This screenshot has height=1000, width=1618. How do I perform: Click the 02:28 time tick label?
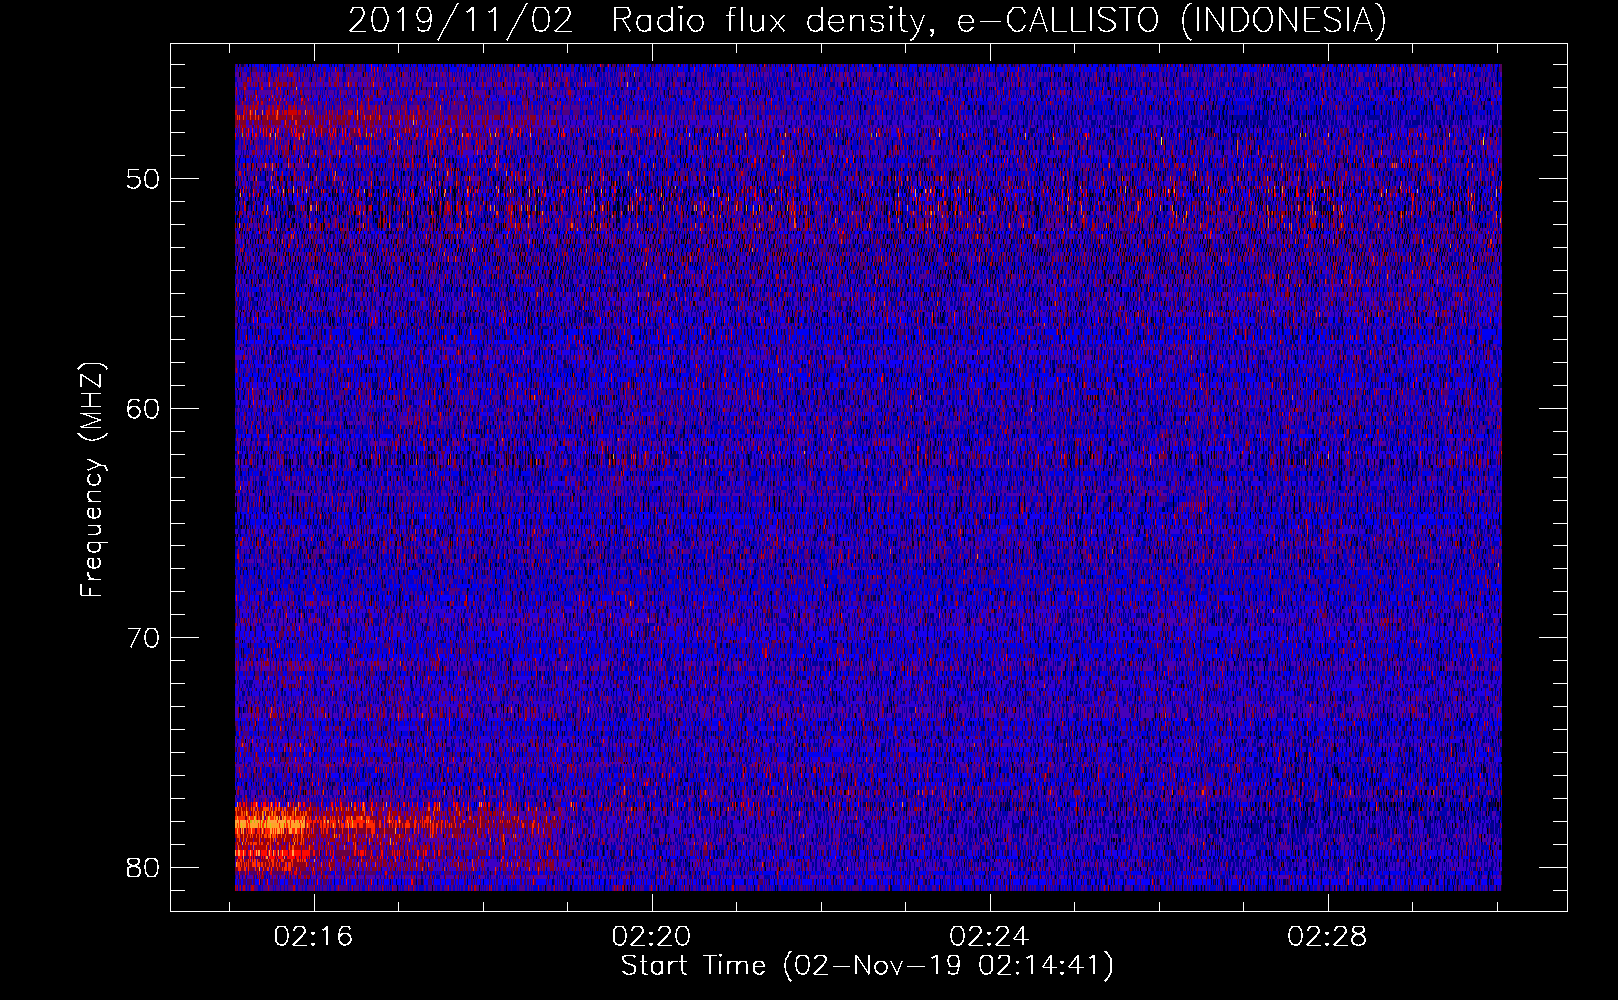[x=1327, y=937]
